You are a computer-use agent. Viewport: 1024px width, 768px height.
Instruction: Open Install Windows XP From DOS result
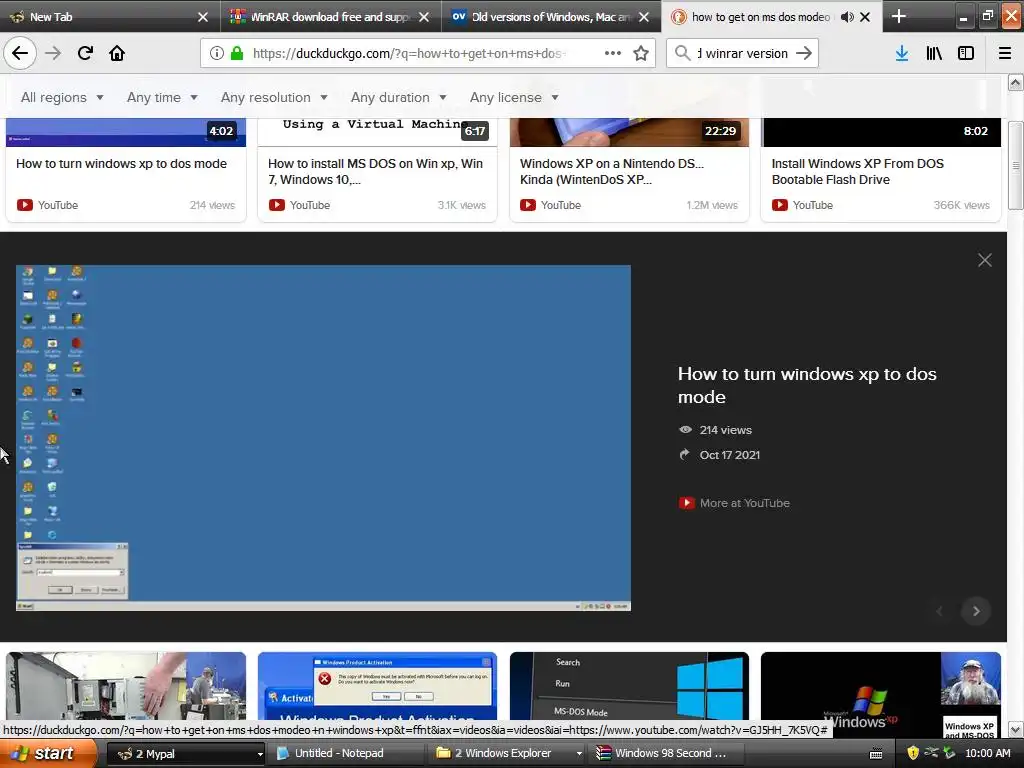[857, 171]
